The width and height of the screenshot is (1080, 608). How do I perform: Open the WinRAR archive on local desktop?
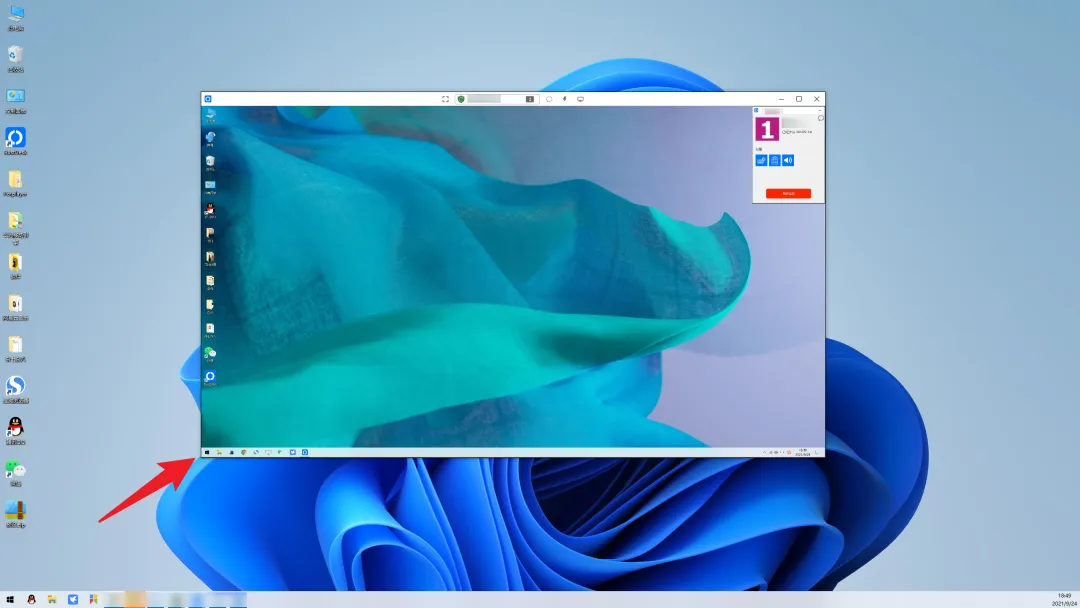15,514
